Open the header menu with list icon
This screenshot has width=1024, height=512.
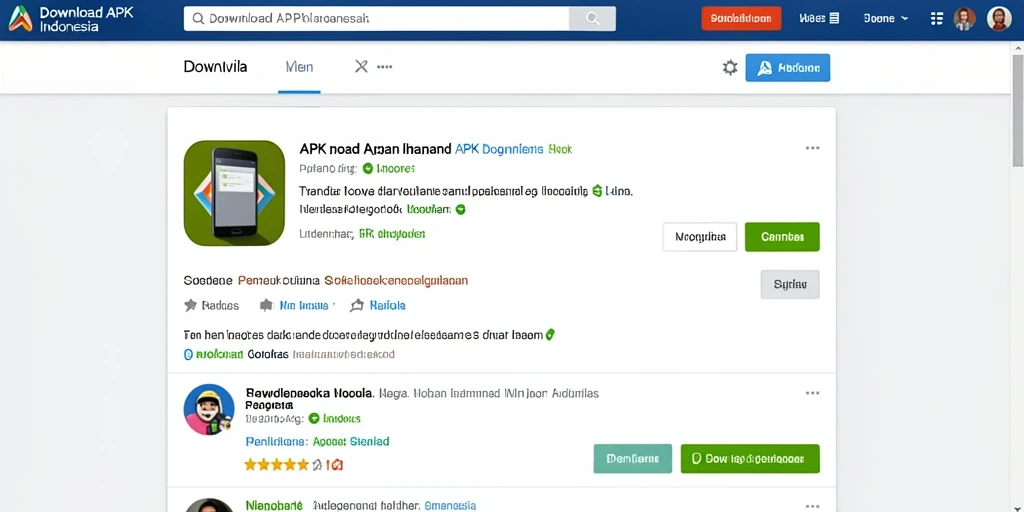pos(819,19)
